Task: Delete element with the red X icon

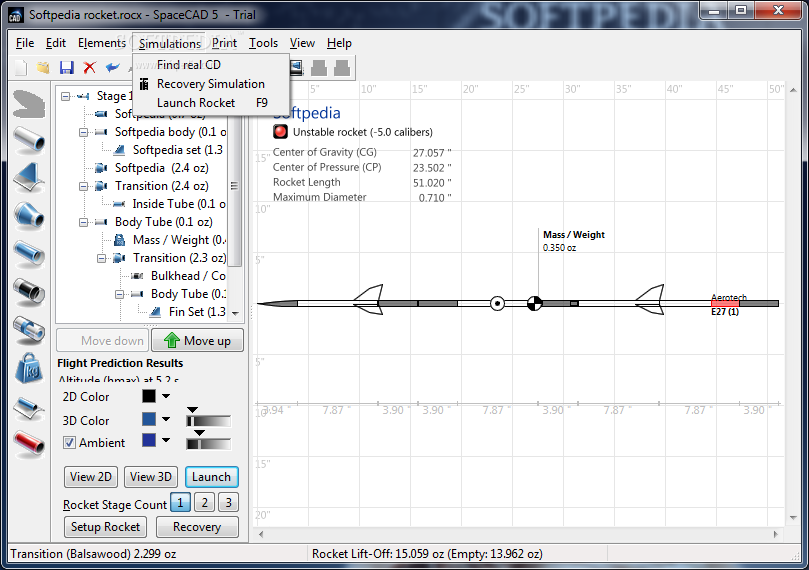Action: click(90, 68)
